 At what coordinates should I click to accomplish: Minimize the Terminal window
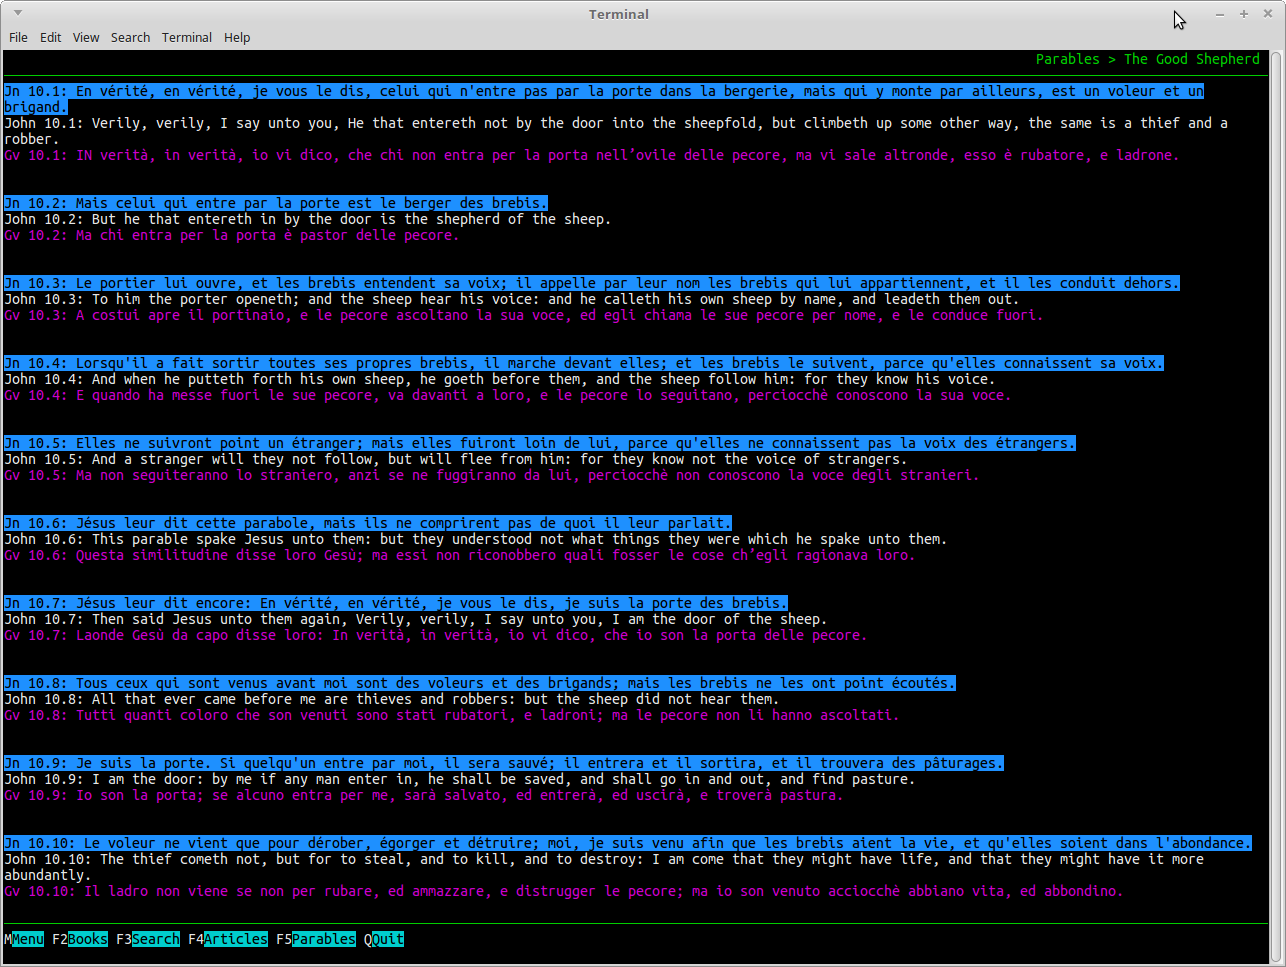tap(1220, 14)
